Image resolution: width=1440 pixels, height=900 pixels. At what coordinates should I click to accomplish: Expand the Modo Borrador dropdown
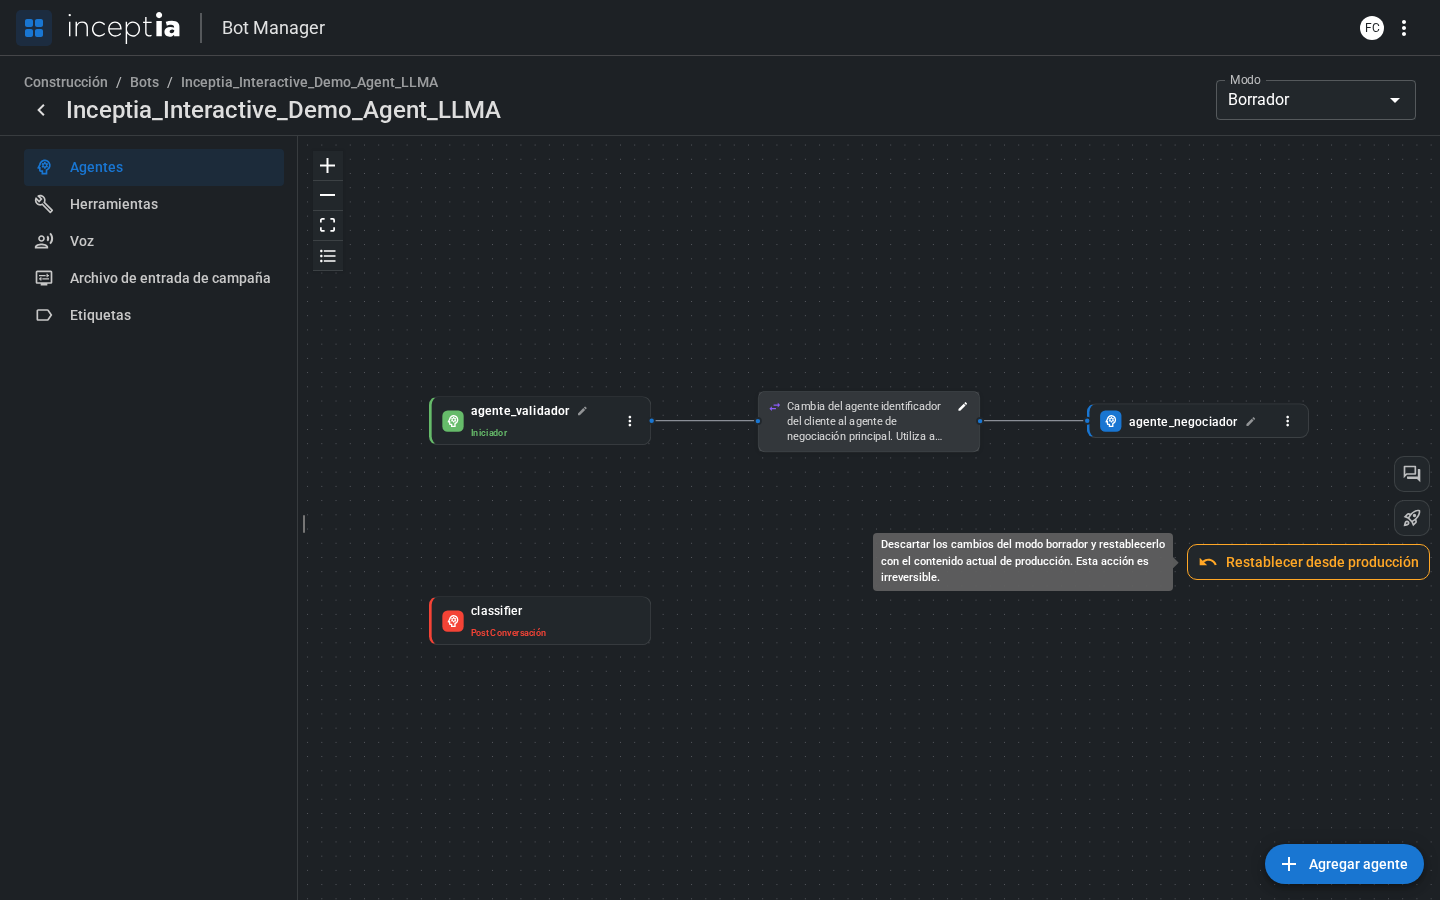(x=1316, y=100)
